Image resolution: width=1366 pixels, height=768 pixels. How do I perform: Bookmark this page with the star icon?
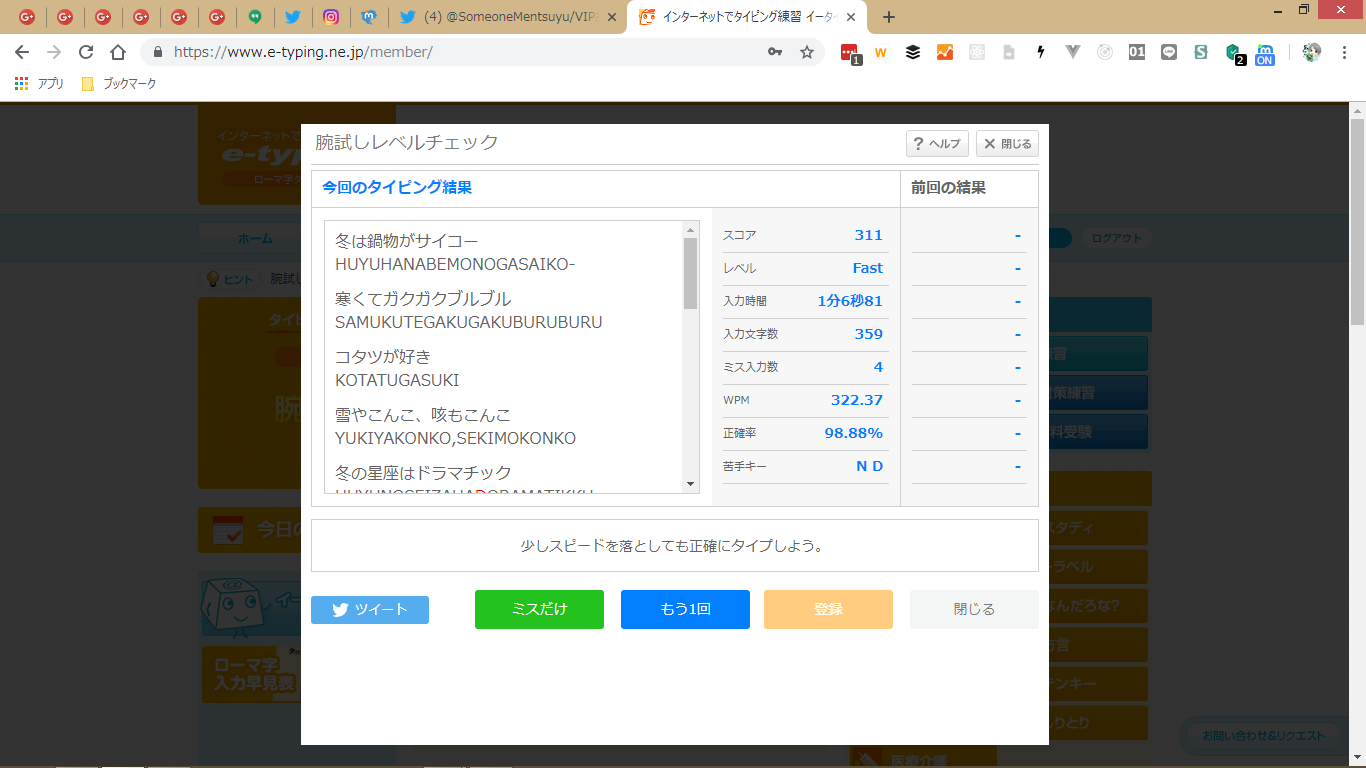pos(807,52)
